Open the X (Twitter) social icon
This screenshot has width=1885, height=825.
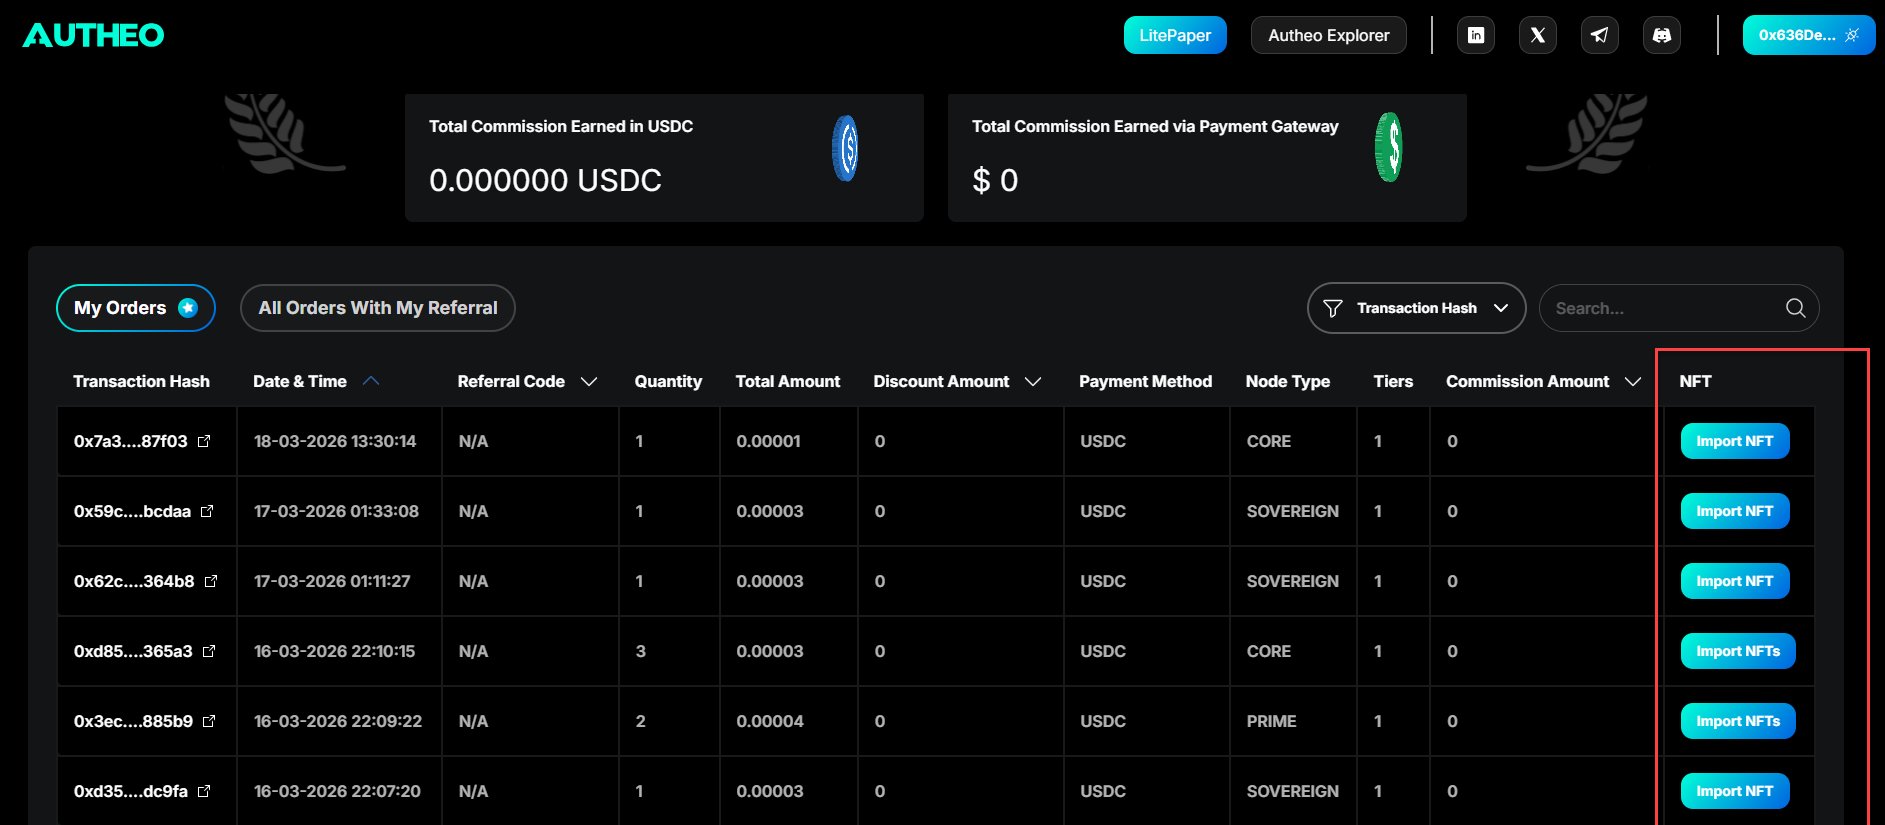point(1538,35)
